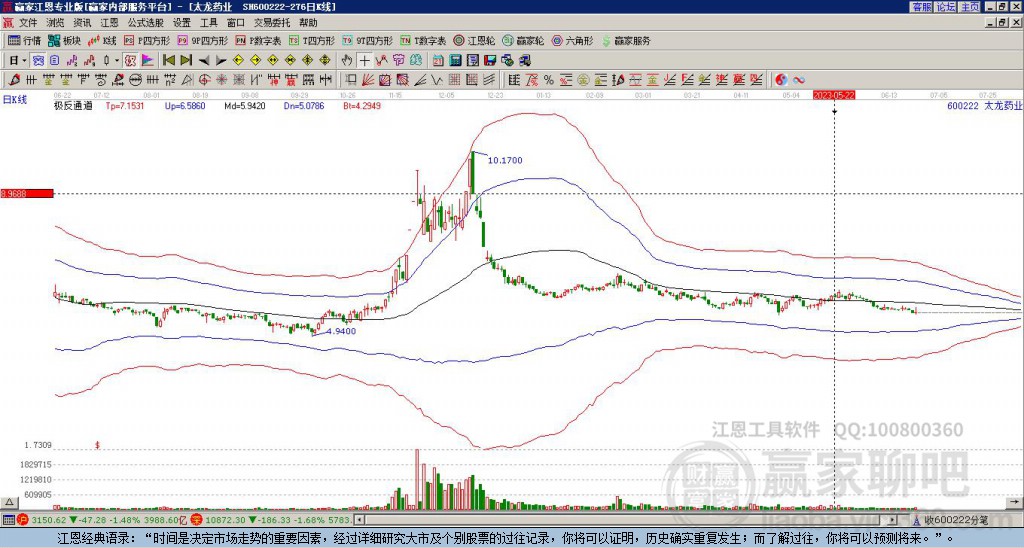Click the infinity loop icon

coord(799,80)
